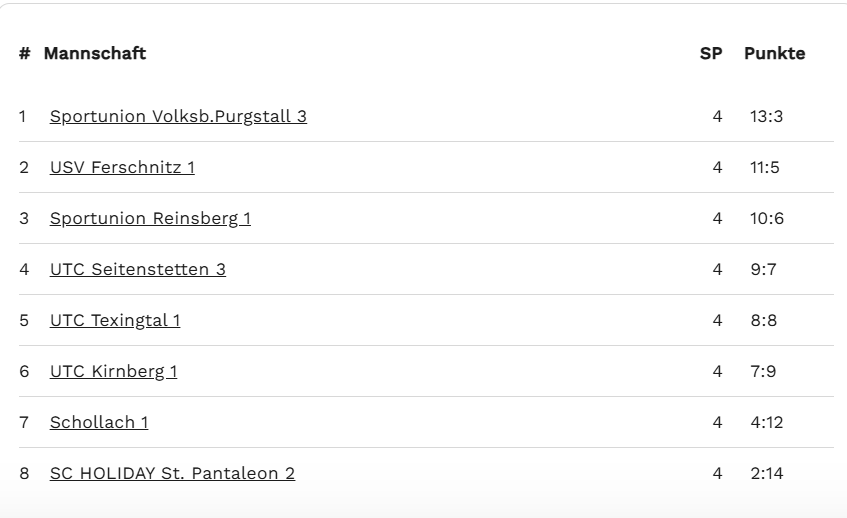Select Sportunion Reinsberg 1 link
This screenshot has height=518, width=847.
(x=150, y=218)
